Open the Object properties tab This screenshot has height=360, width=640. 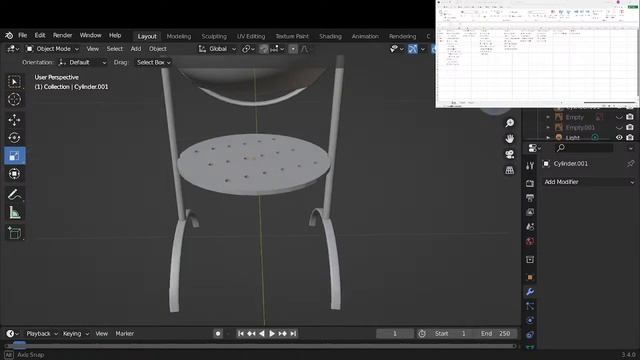(x=530, y=278)
